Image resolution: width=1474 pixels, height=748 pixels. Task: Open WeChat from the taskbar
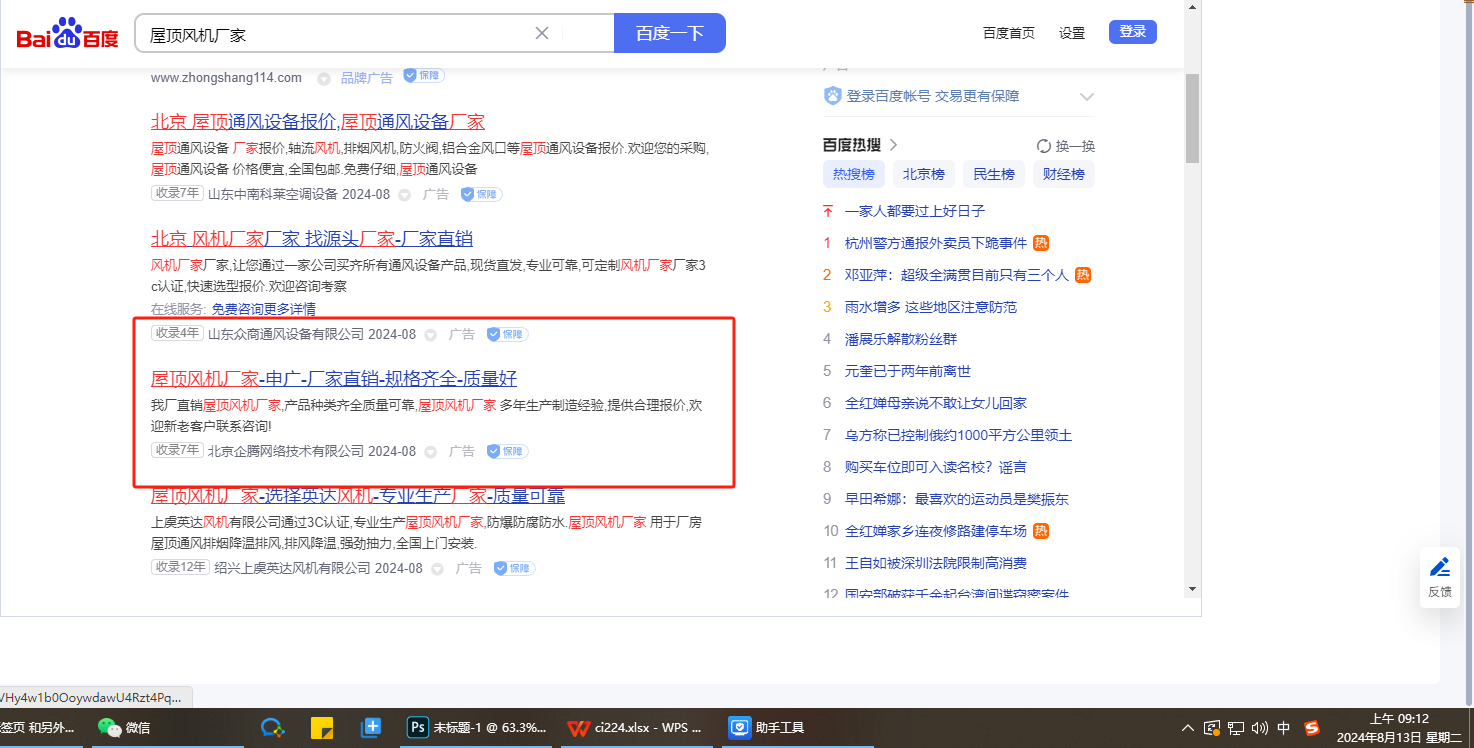tap(124, 728)
